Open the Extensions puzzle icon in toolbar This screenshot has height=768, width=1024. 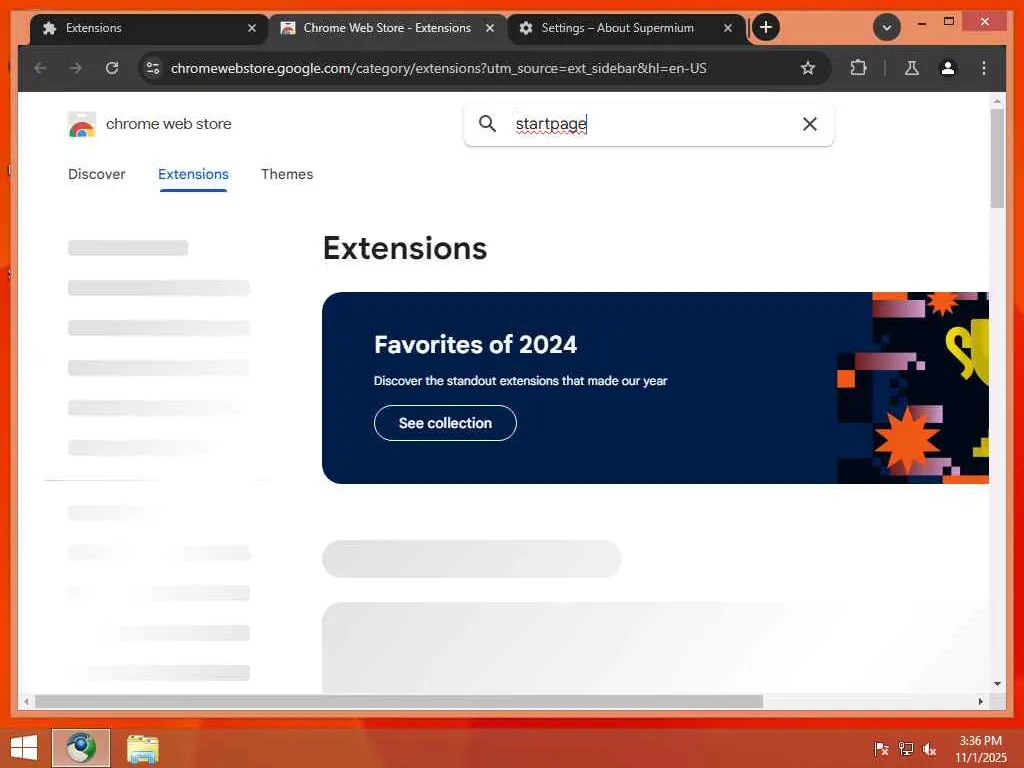pos(858,68)
